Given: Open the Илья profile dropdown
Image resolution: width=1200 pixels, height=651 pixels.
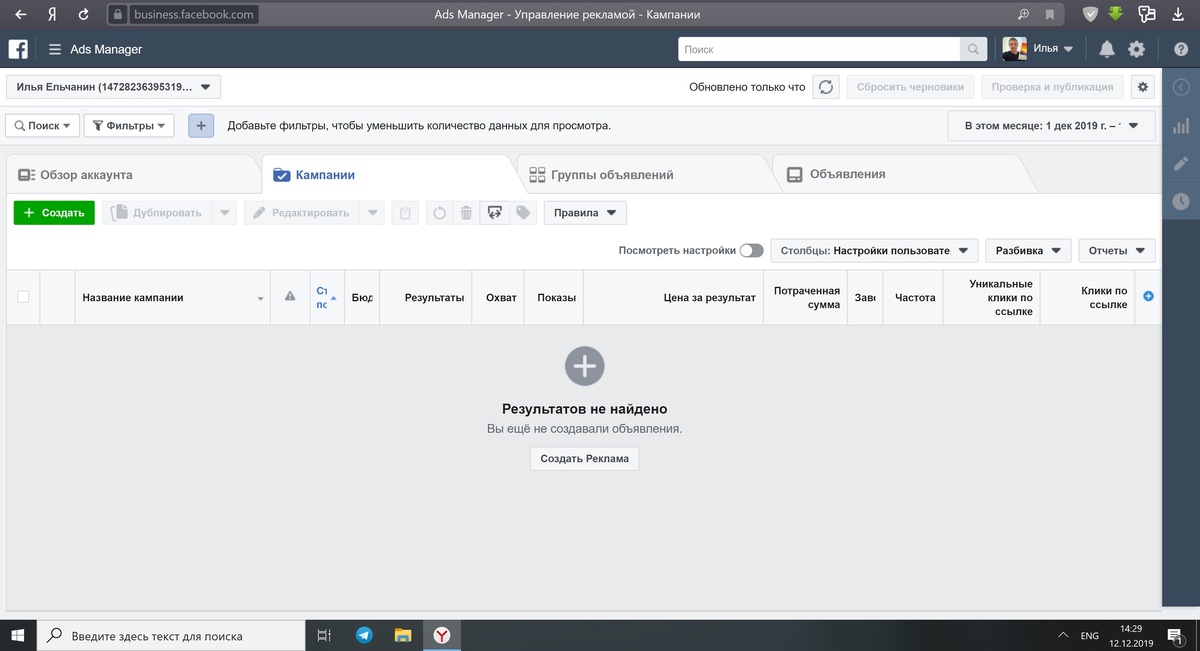Looking at the screenshot, I should (1038, 49).
